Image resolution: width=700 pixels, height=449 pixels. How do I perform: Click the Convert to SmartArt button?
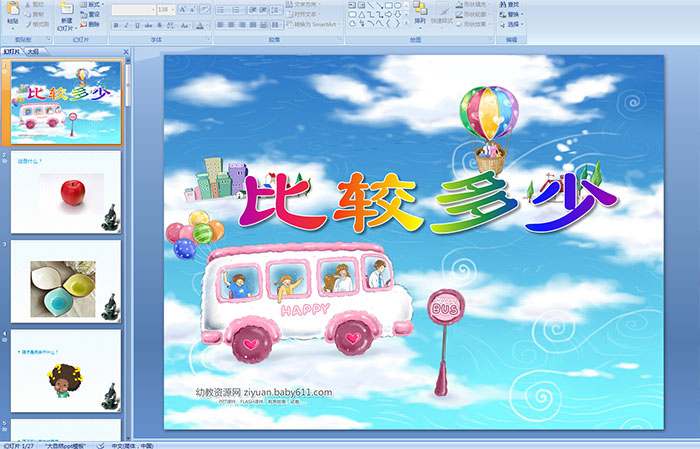pos(312,25)
